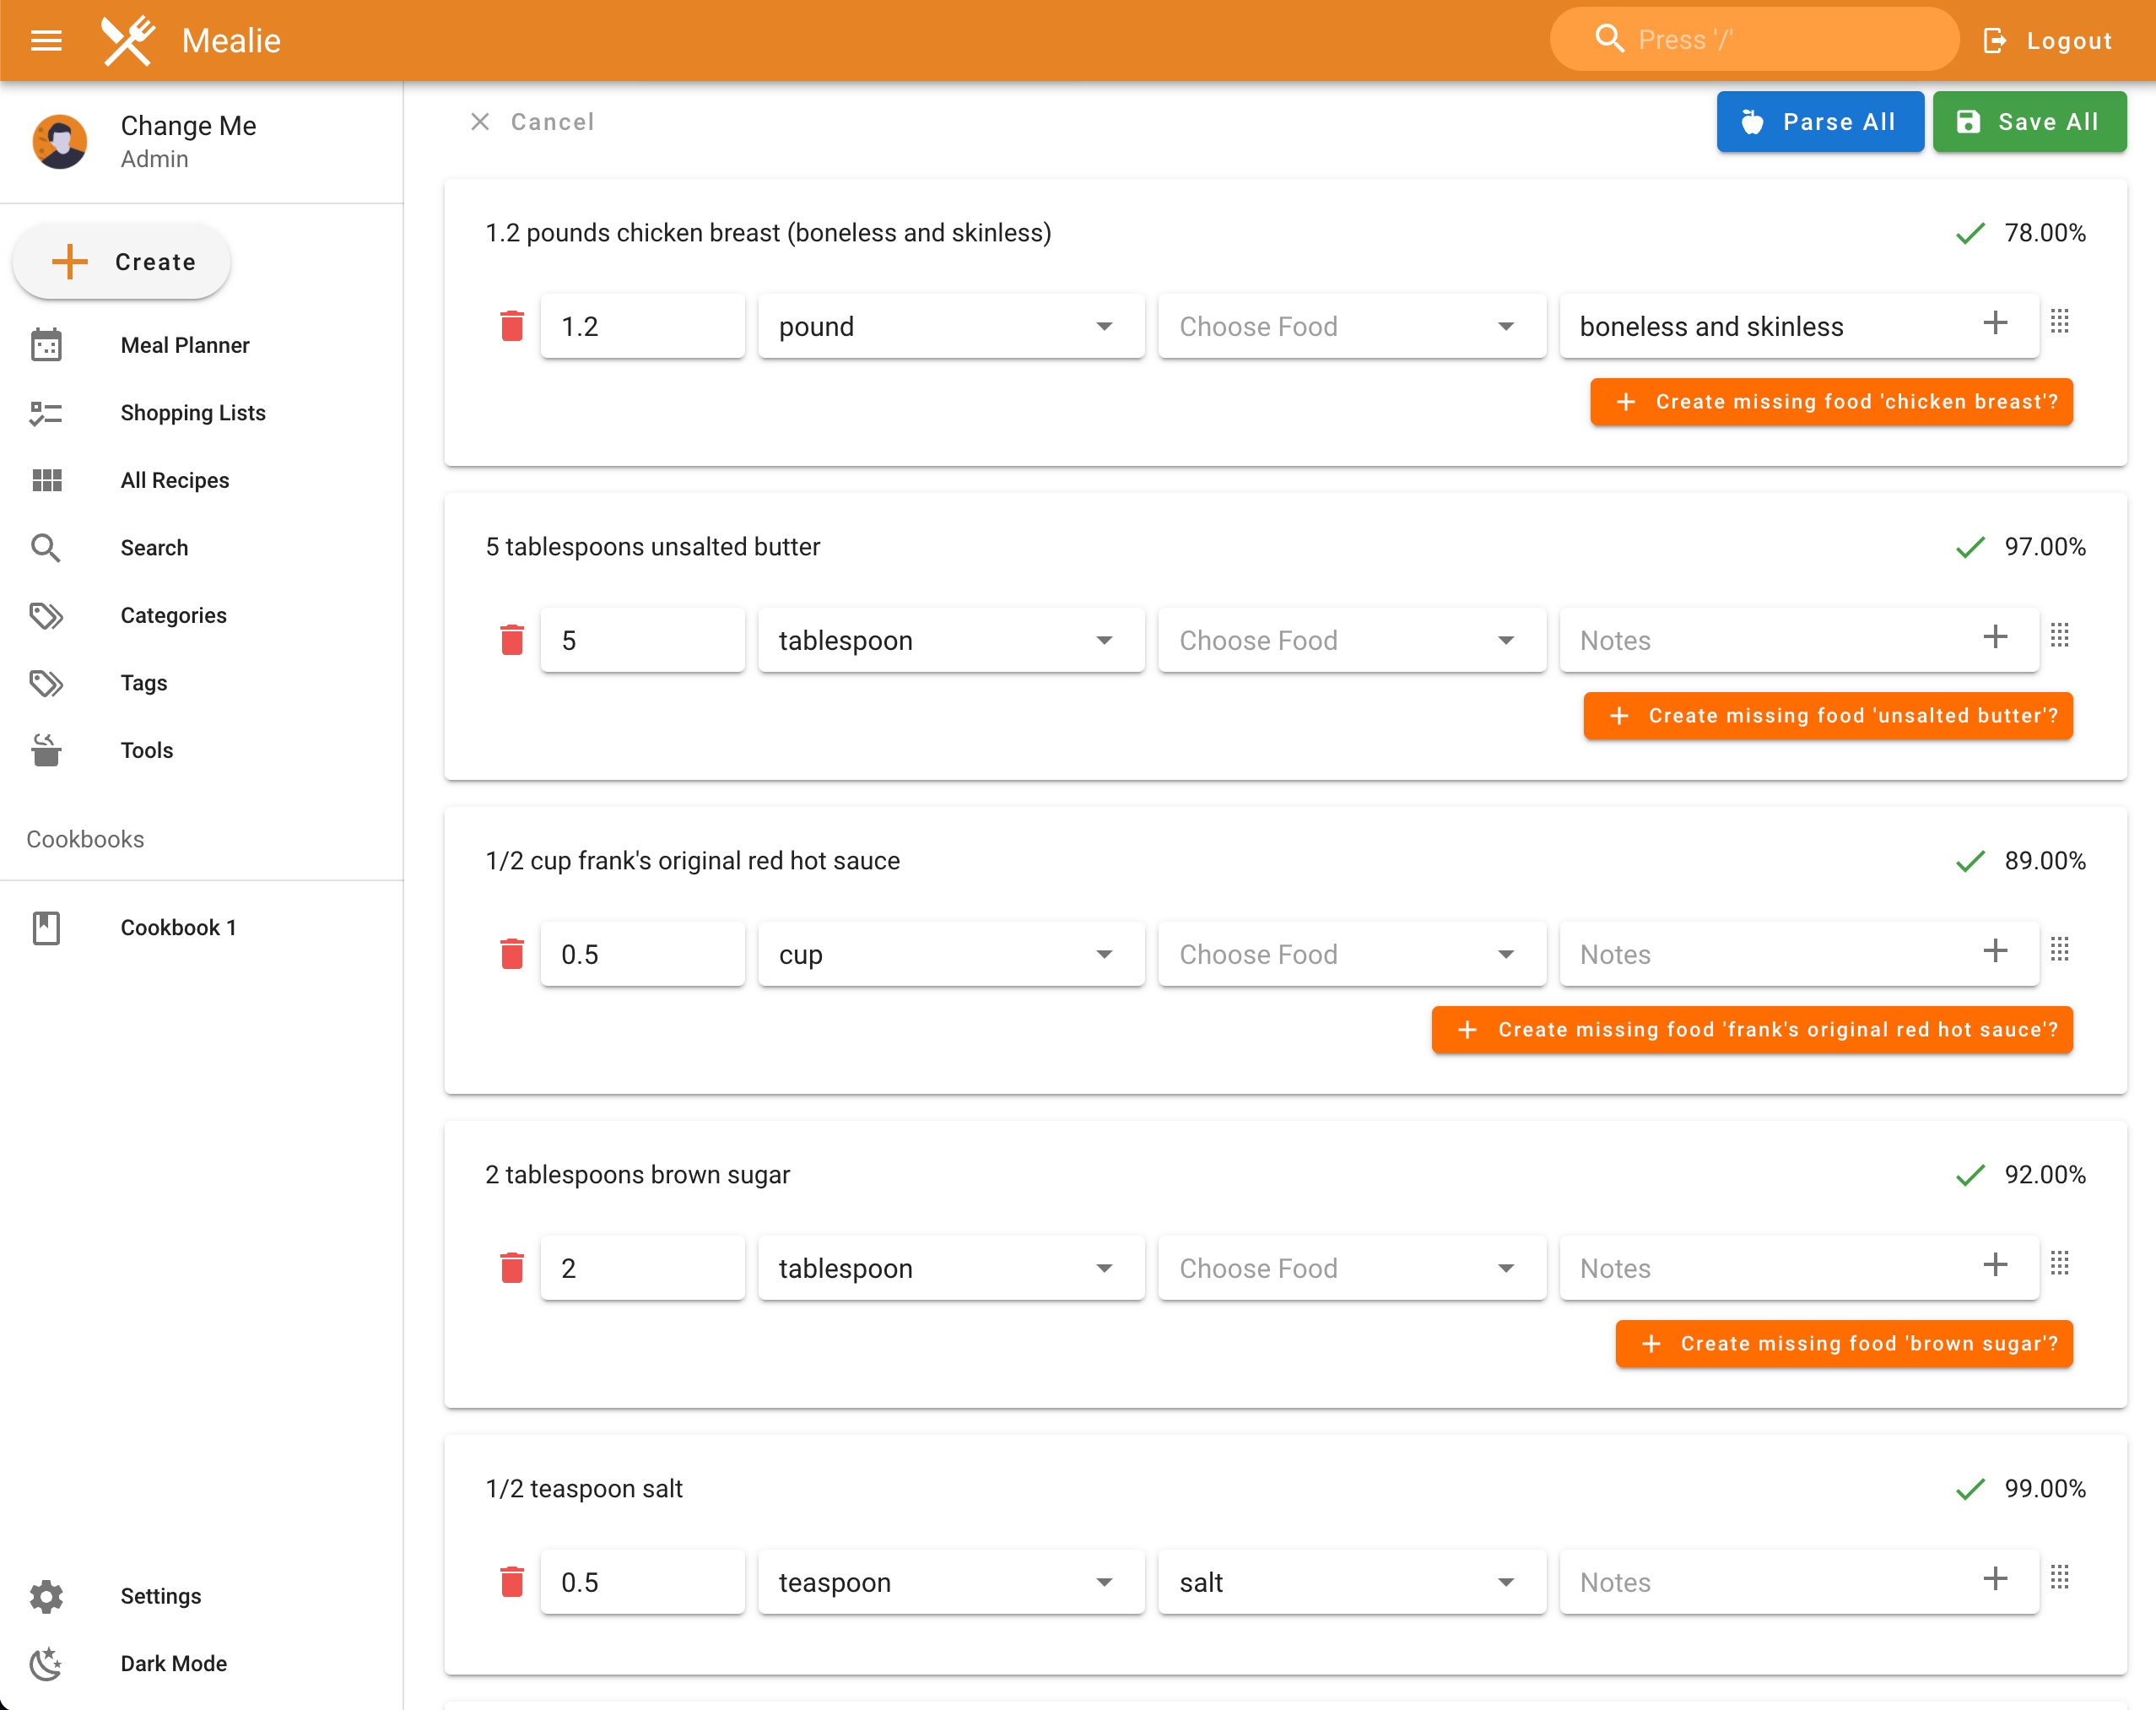Click the user avatar picture

click(x=60, y=141)
